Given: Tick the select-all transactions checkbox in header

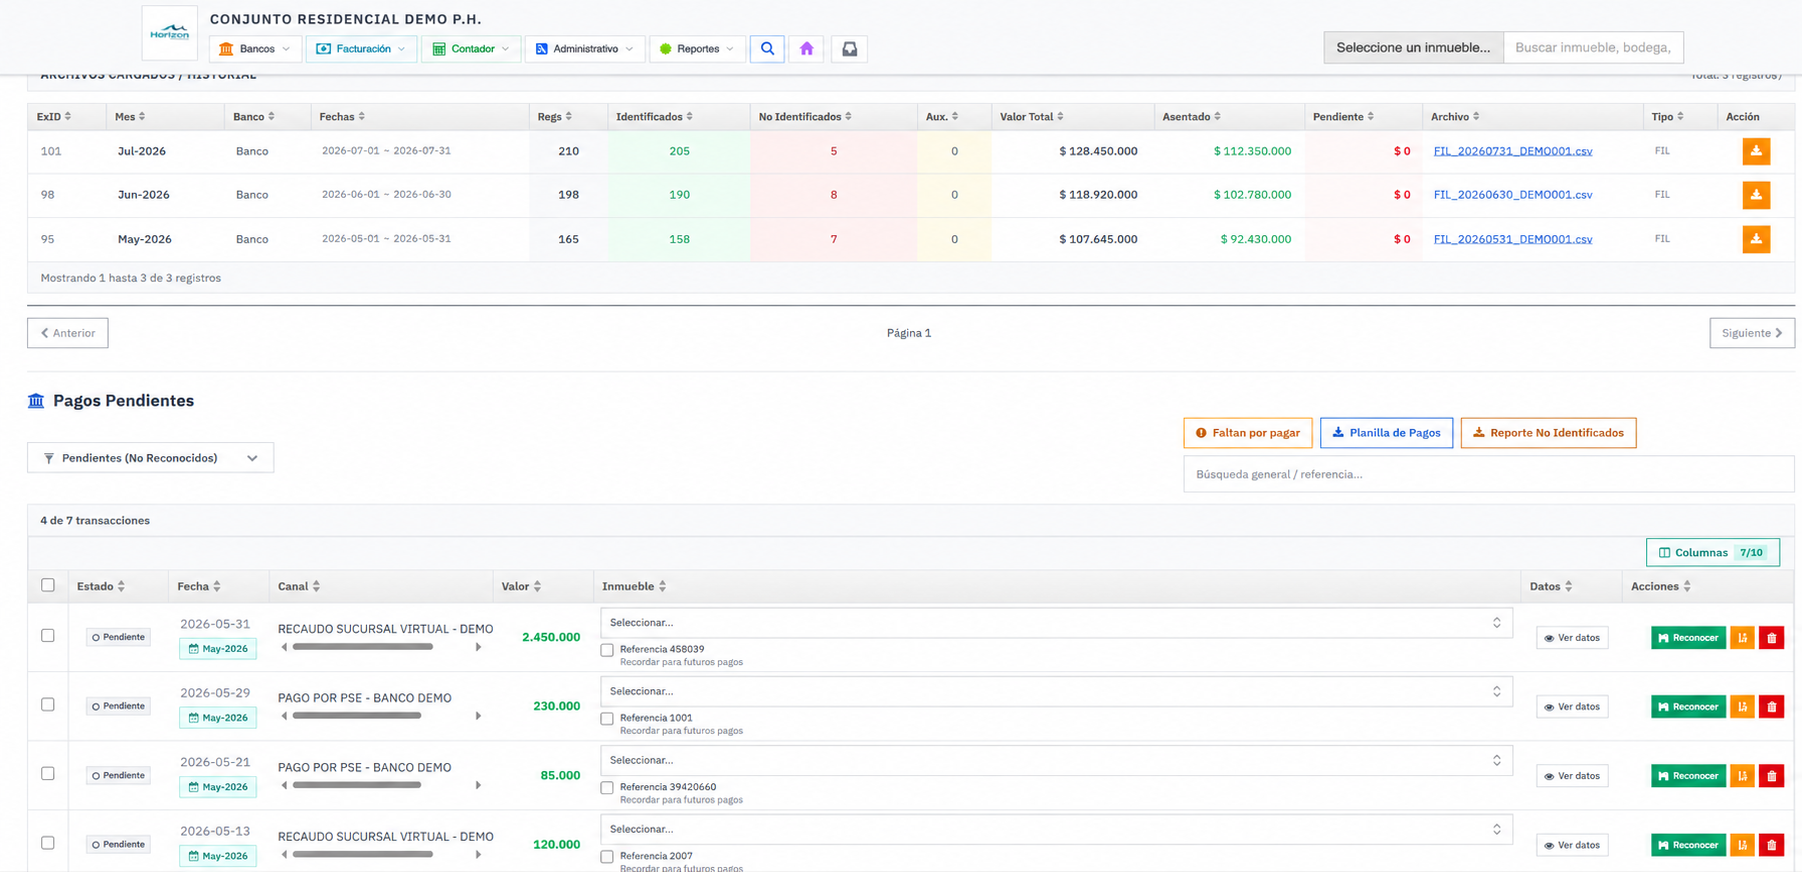Looking at the screenshot, I should tap(48, 585).
